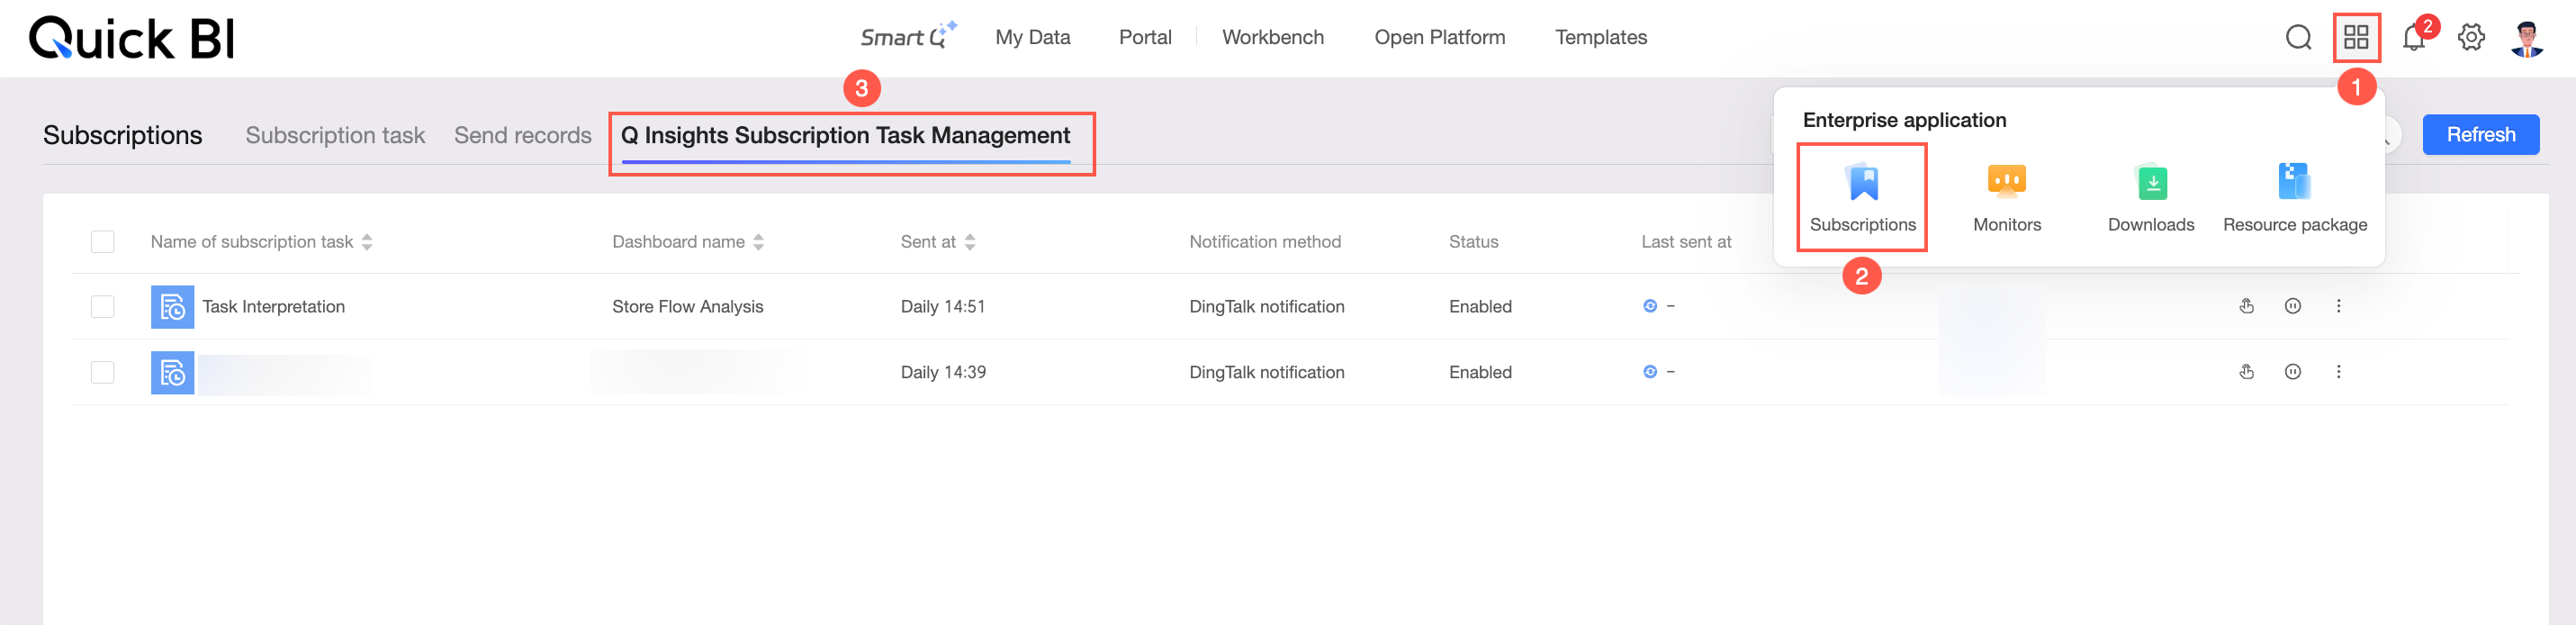Click last-sent status icon in Daily 14:39 row
The width and height of the screenshot is (2576, 625).
tap(1649, 372)
